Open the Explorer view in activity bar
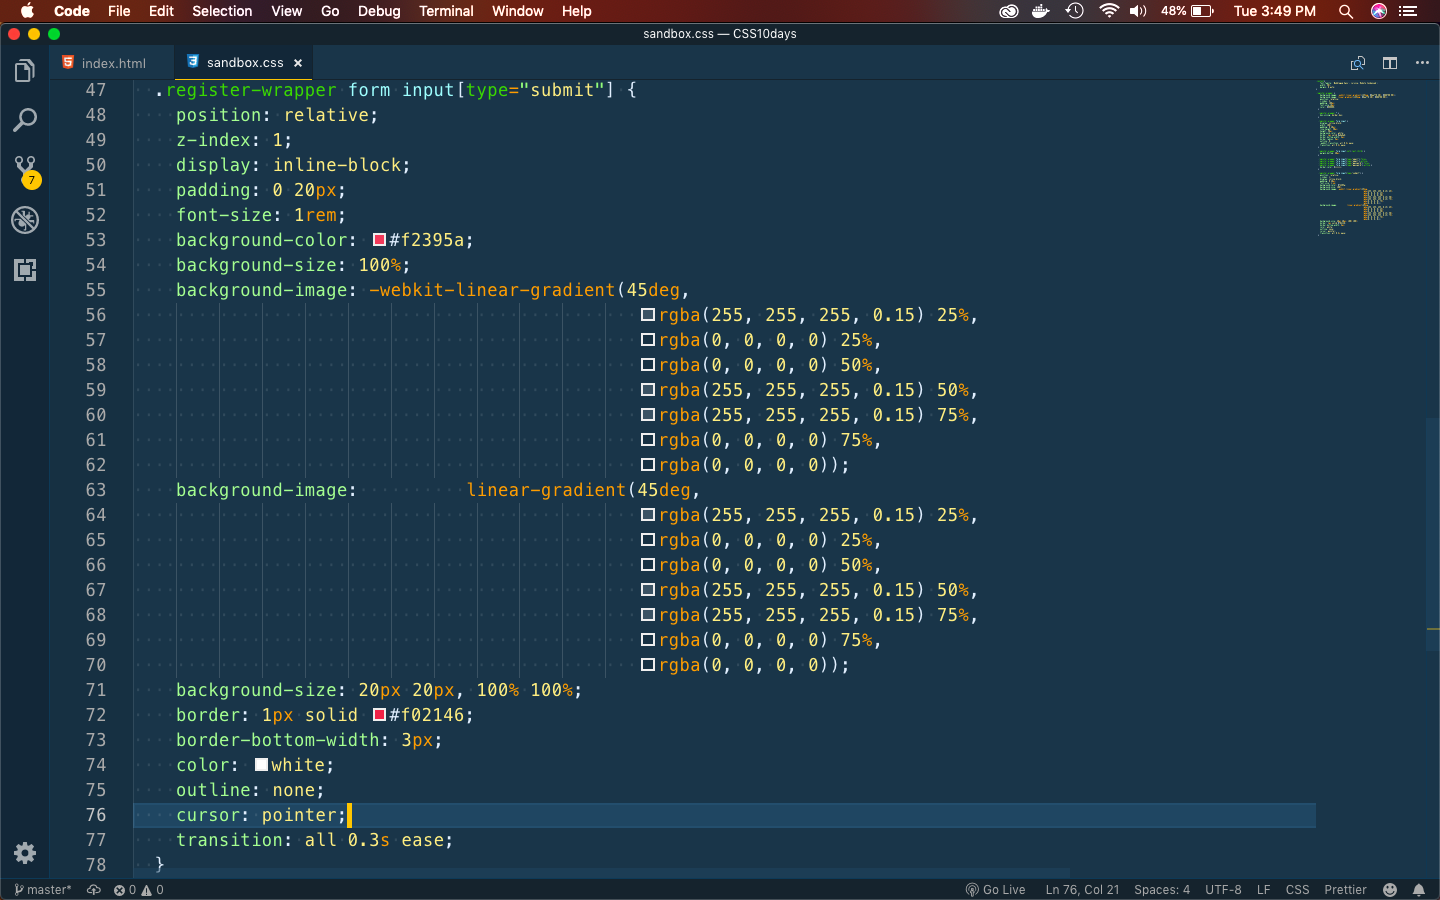The width and height of the screenshot is (1440, 900). (x=25, y=71)
